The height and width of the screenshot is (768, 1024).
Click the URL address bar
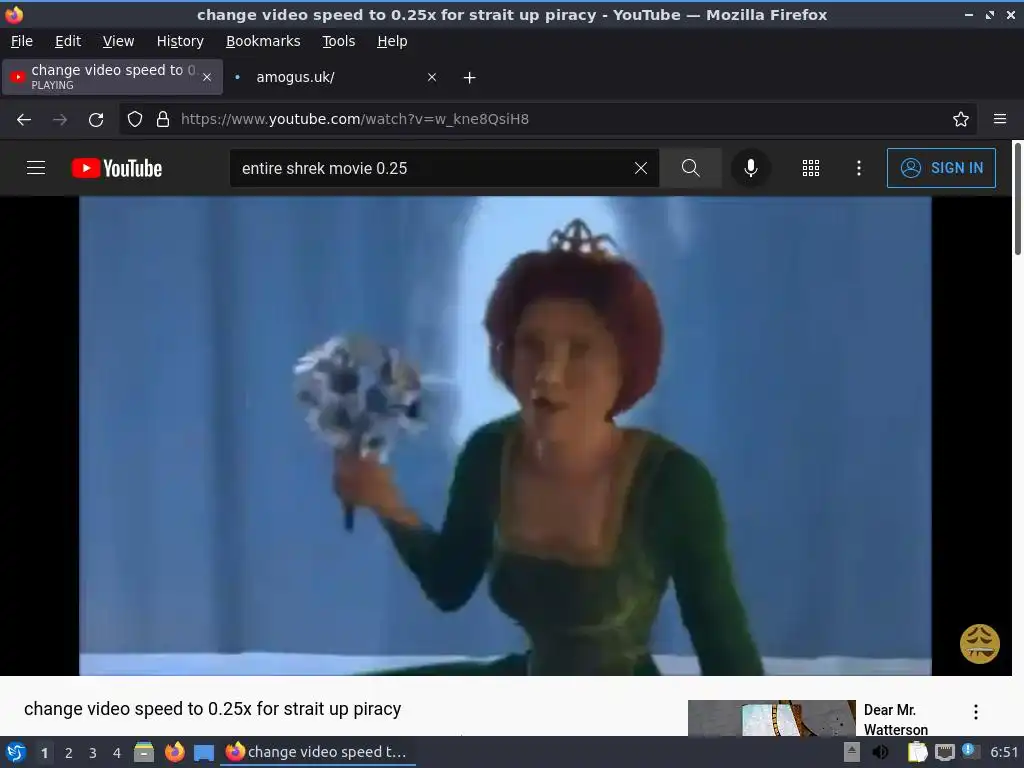[x=549, y=119]
